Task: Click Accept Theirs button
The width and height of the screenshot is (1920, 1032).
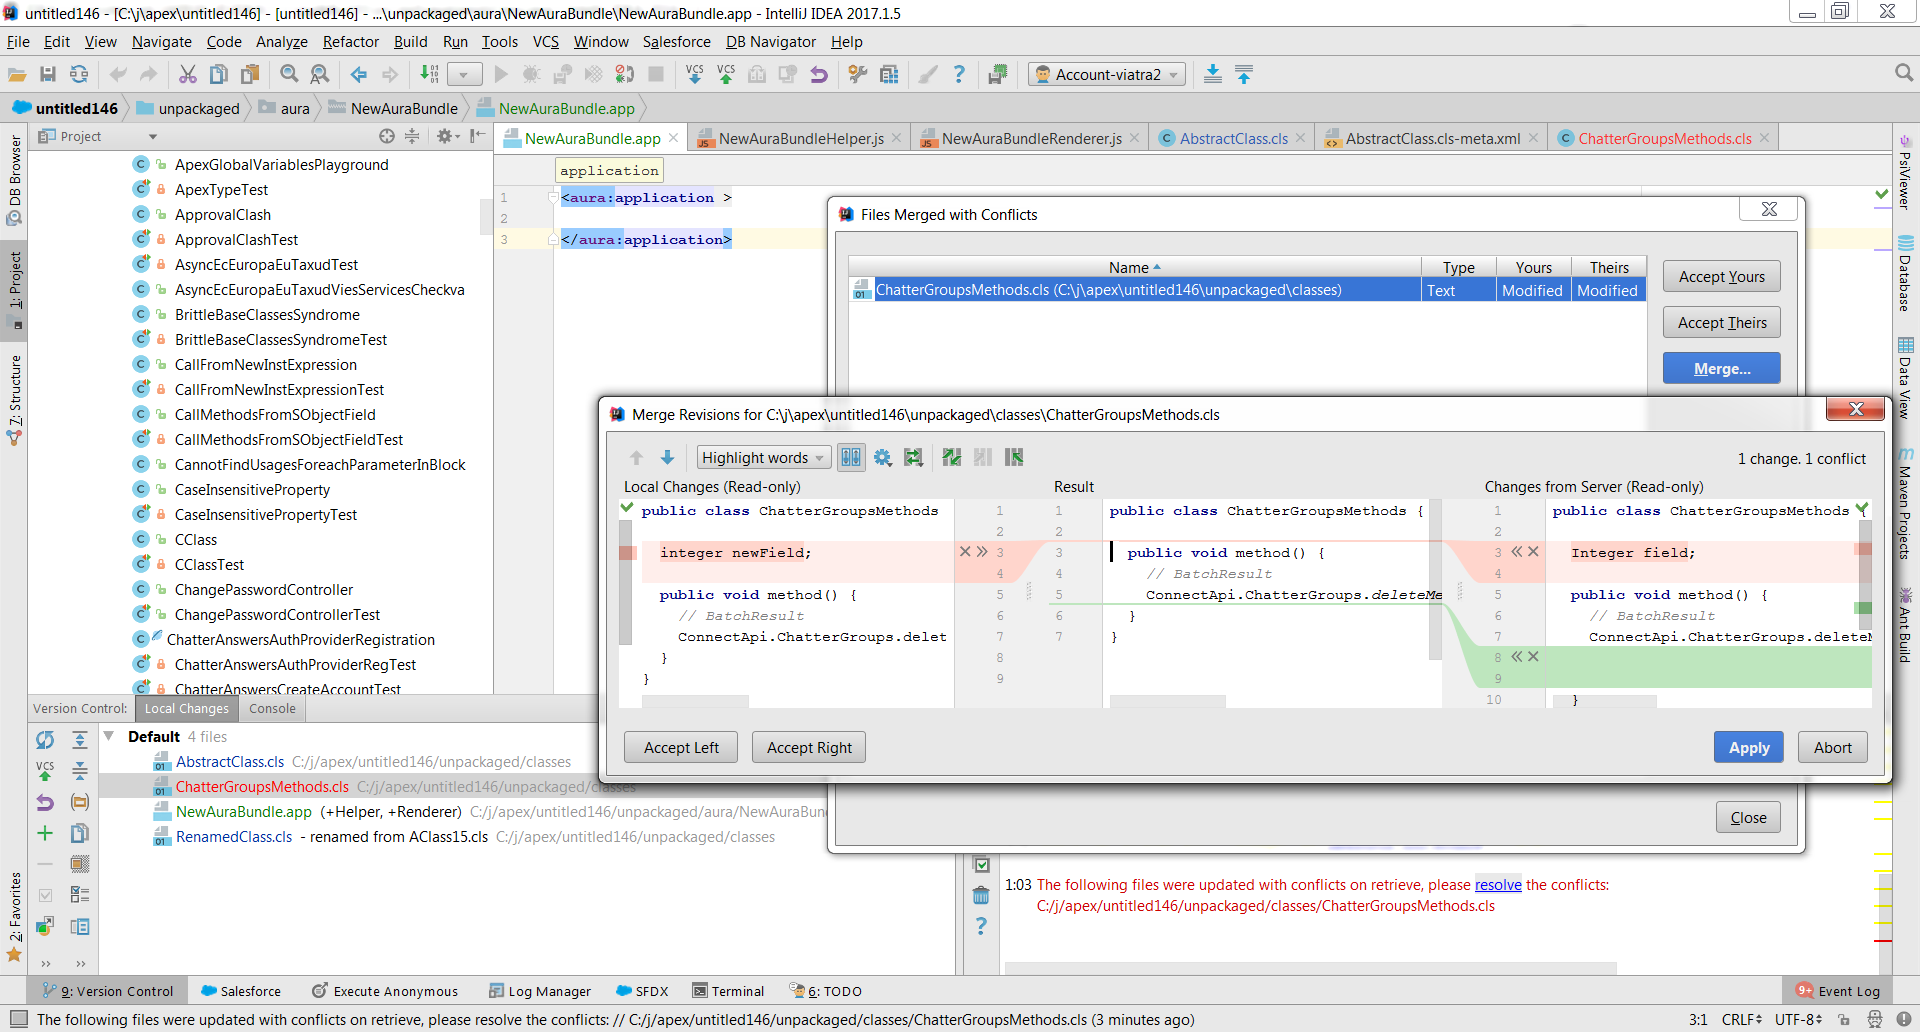Action: click(x=1721, y=323)
